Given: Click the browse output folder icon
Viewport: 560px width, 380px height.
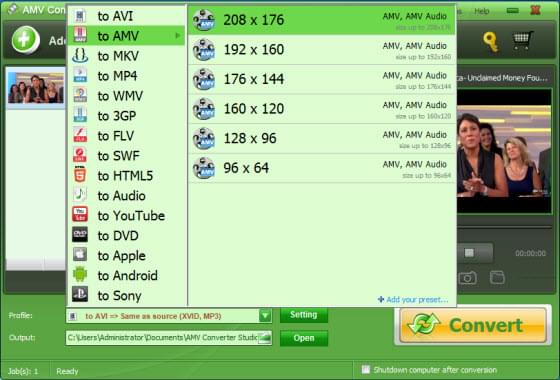Looking at the screenshot, I should pyautogui.click(x=265, y=338).
